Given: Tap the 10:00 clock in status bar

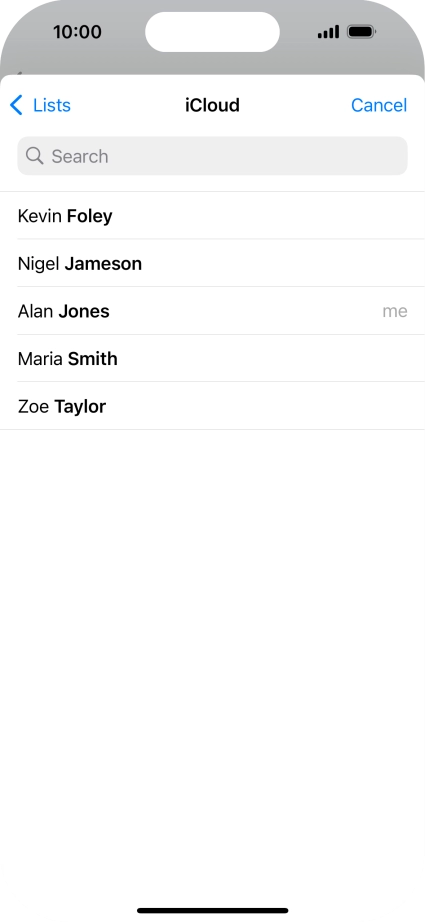Looking at the screenshot, I should click(77, 32).
